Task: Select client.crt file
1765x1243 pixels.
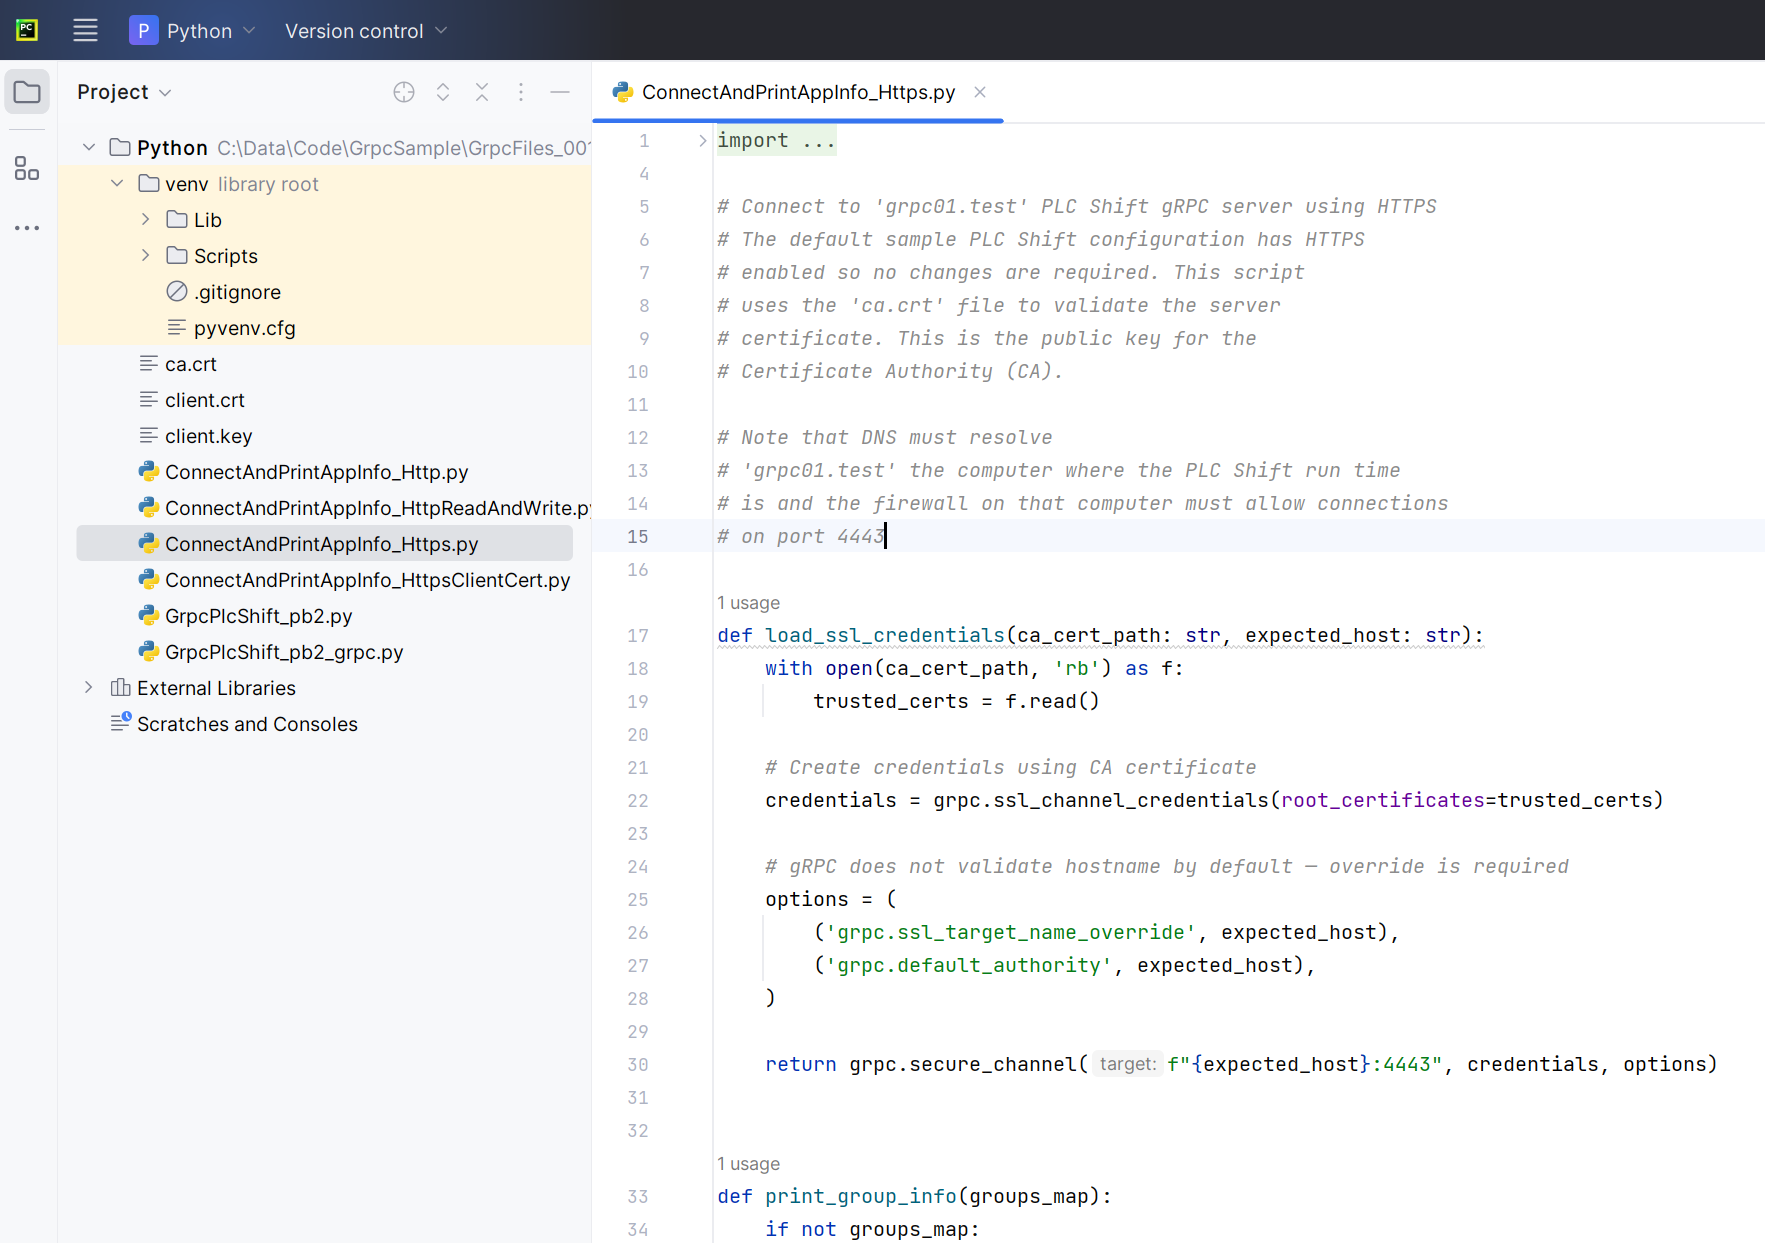Action: tap(204, 400)
